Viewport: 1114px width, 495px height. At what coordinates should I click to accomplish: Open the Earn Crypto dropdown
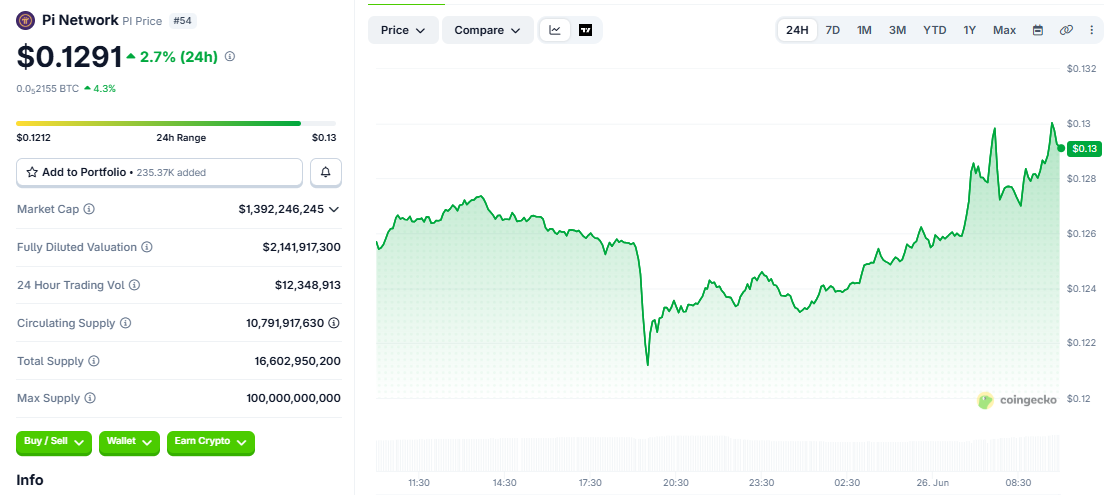210,442
